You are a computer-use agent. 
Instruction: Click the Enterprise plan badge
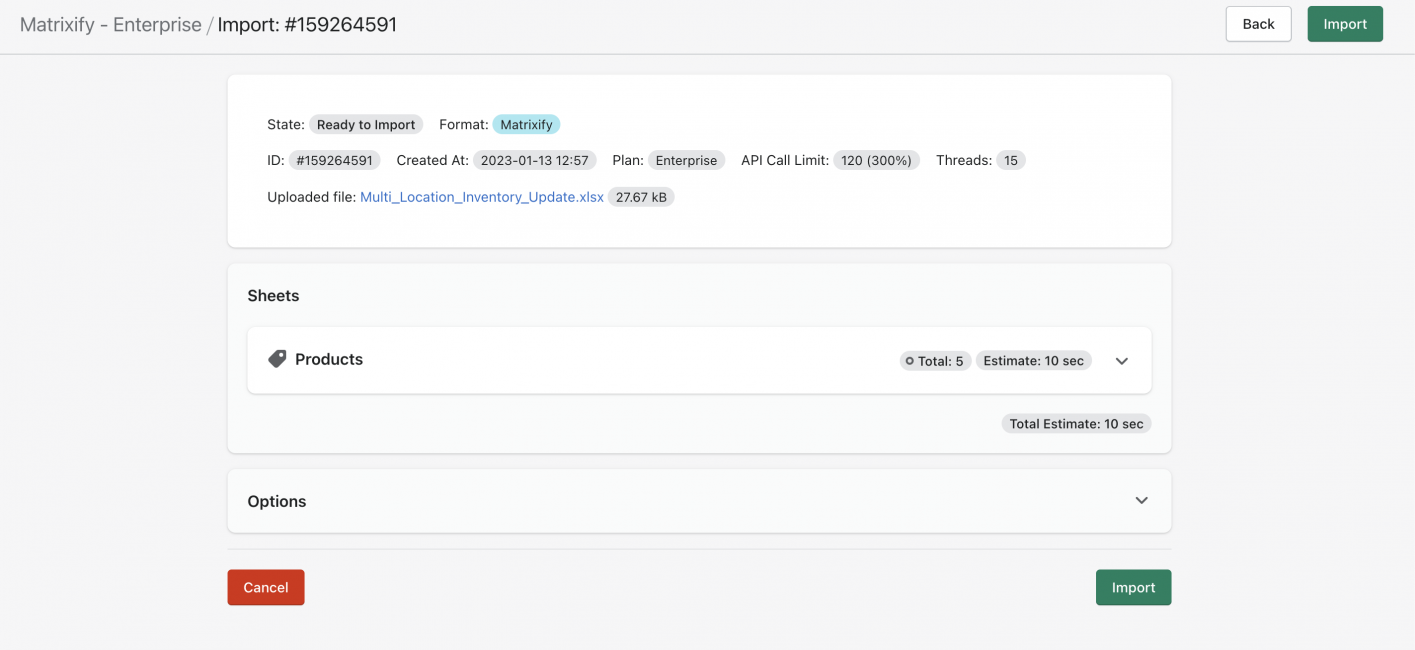tap(686, 159)
